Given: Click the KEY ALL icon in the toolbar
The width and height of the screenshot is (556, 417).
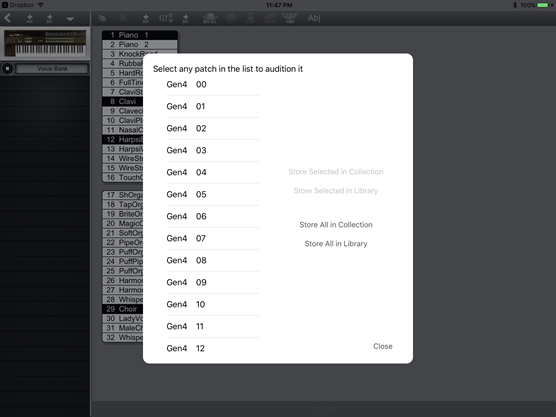Looking at the screenshot, I should (210, 18).
